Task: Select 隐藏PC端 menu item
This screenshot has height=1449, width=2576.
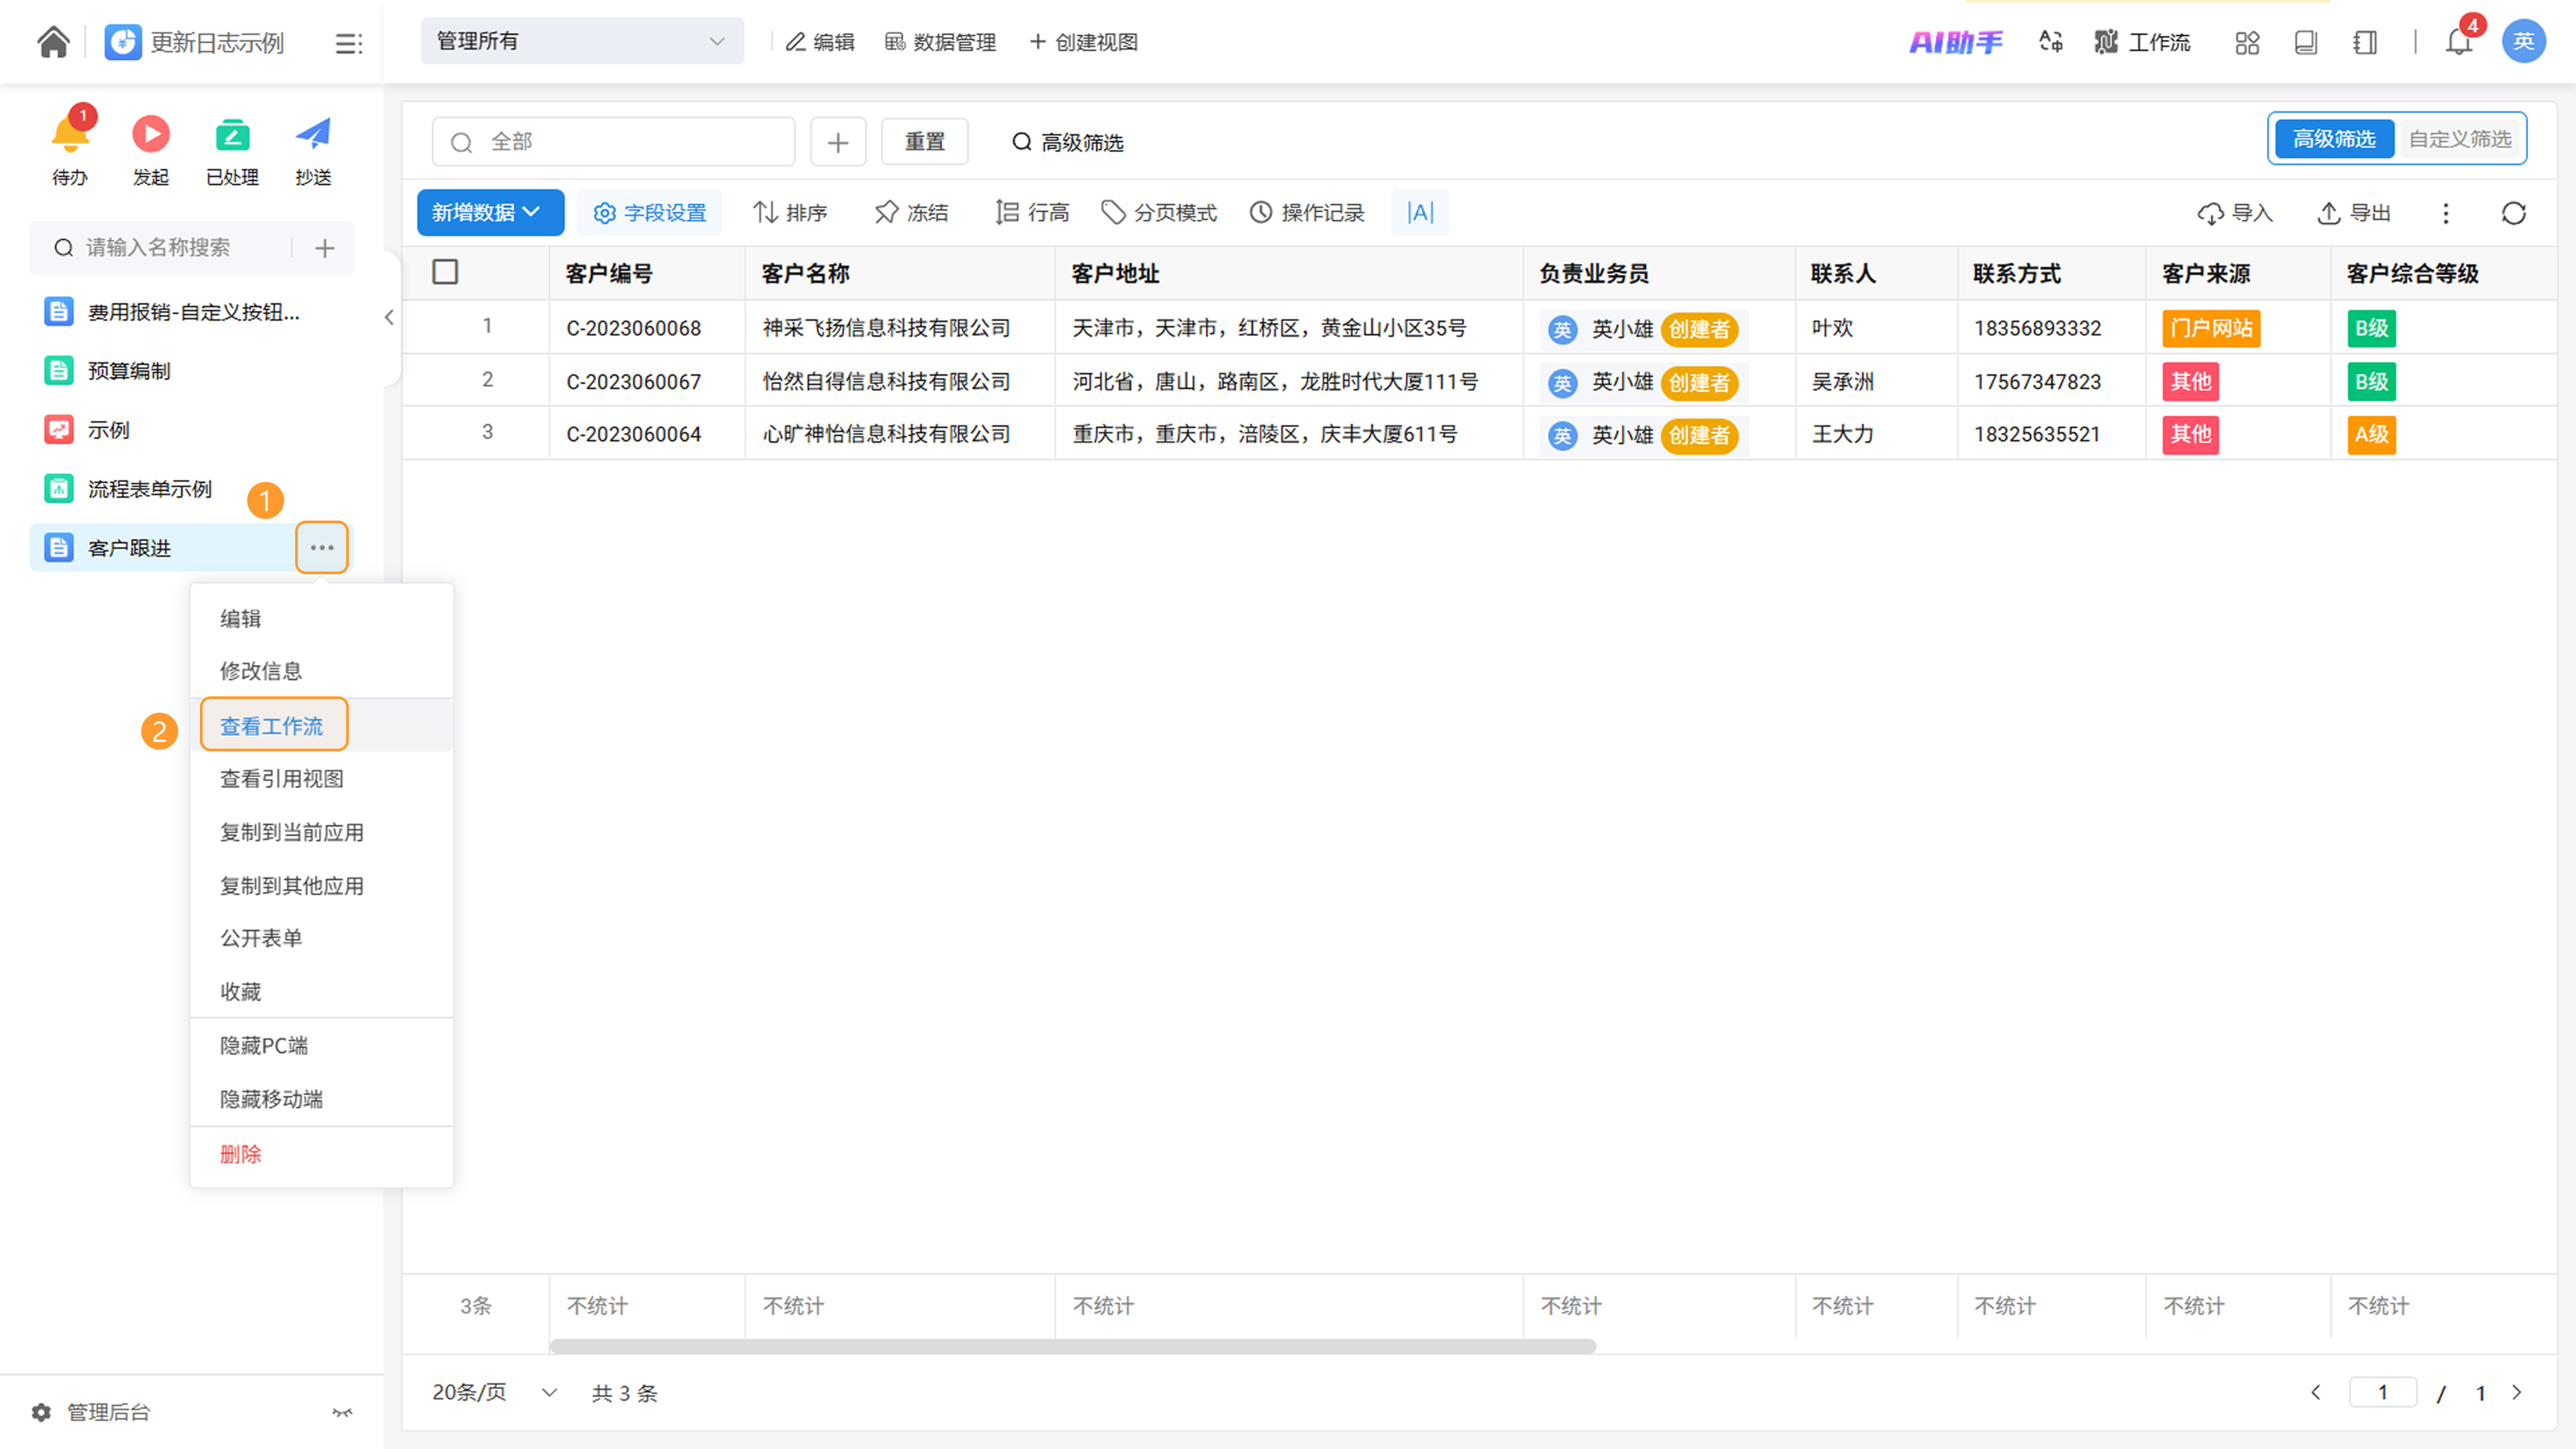Action: 322,1046
